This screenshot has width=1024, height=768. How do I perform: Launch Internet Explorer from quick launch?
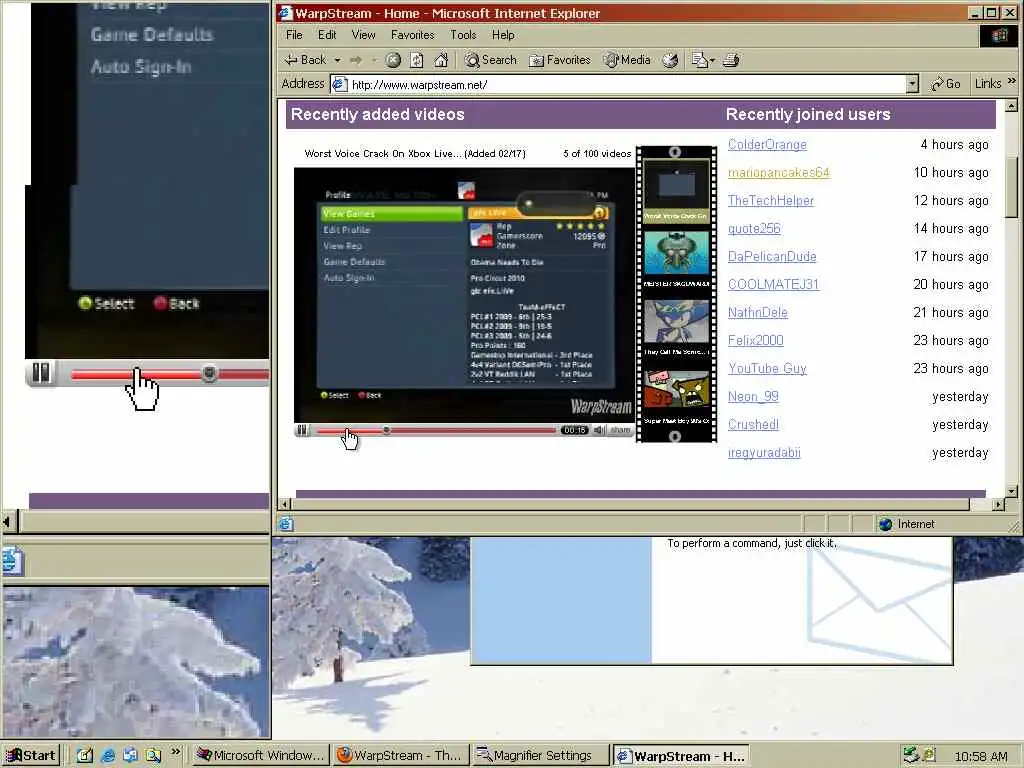pos(108,756)
